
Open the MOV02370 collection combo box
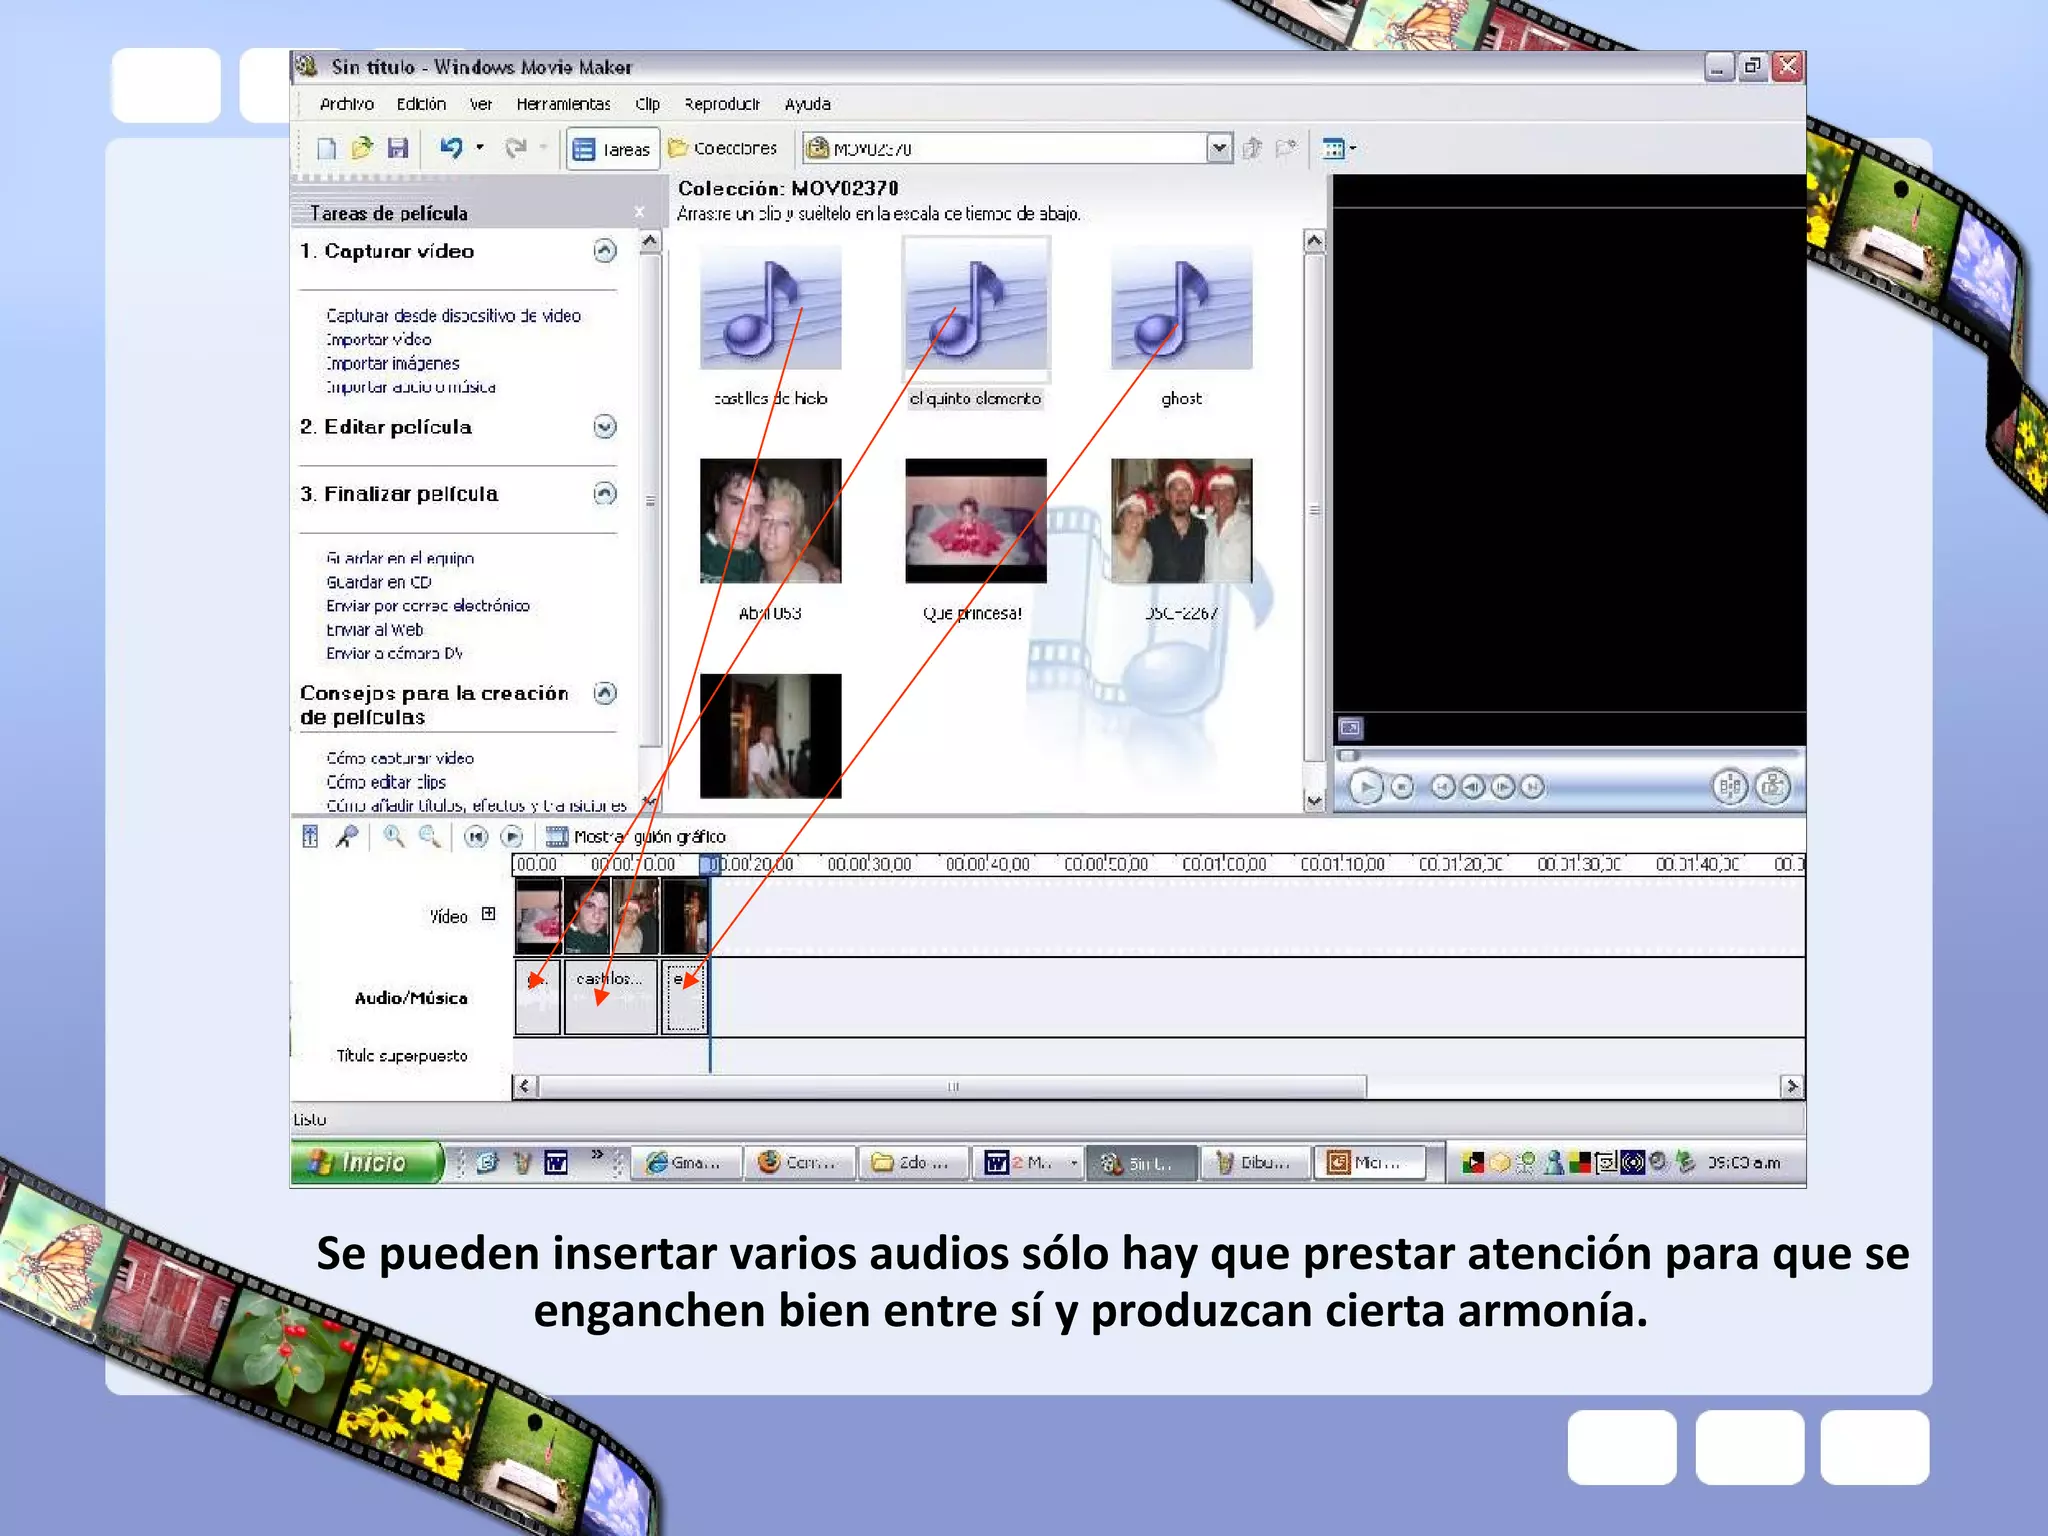[x=1017, y=149]
